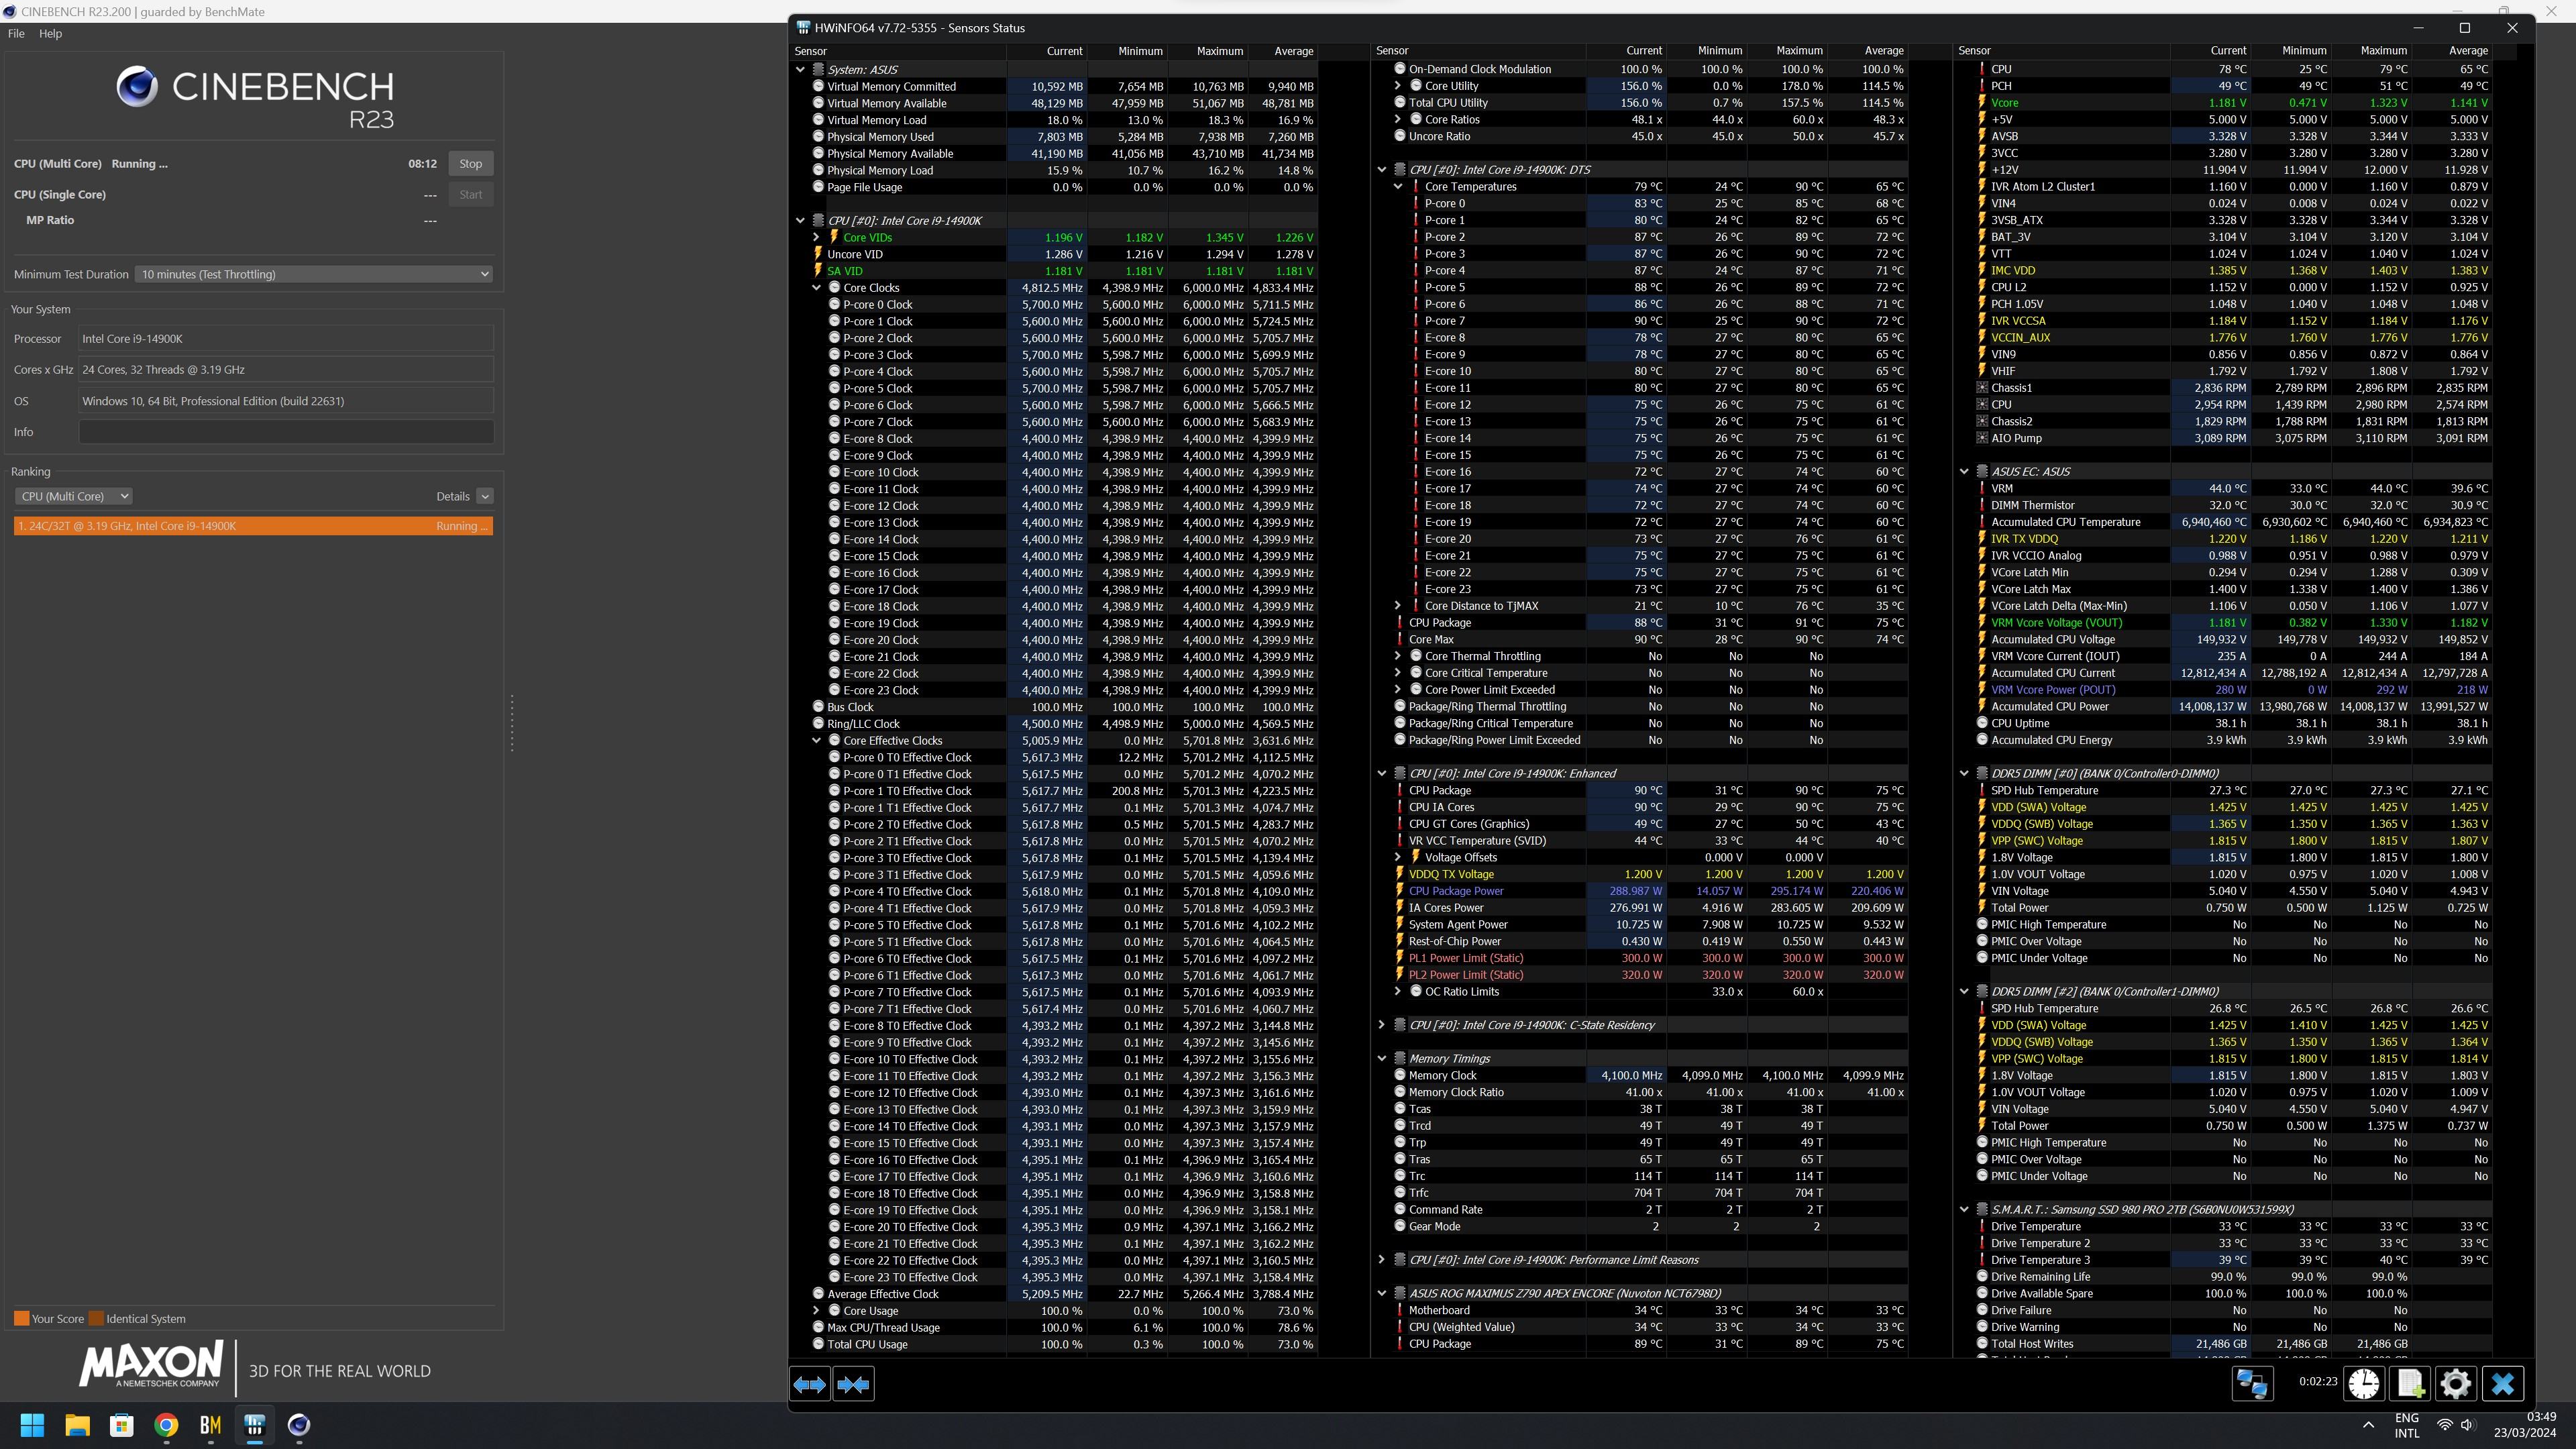
Task: Switch to Cinebench on the taskbar
Action: (x=299, y=1425)
